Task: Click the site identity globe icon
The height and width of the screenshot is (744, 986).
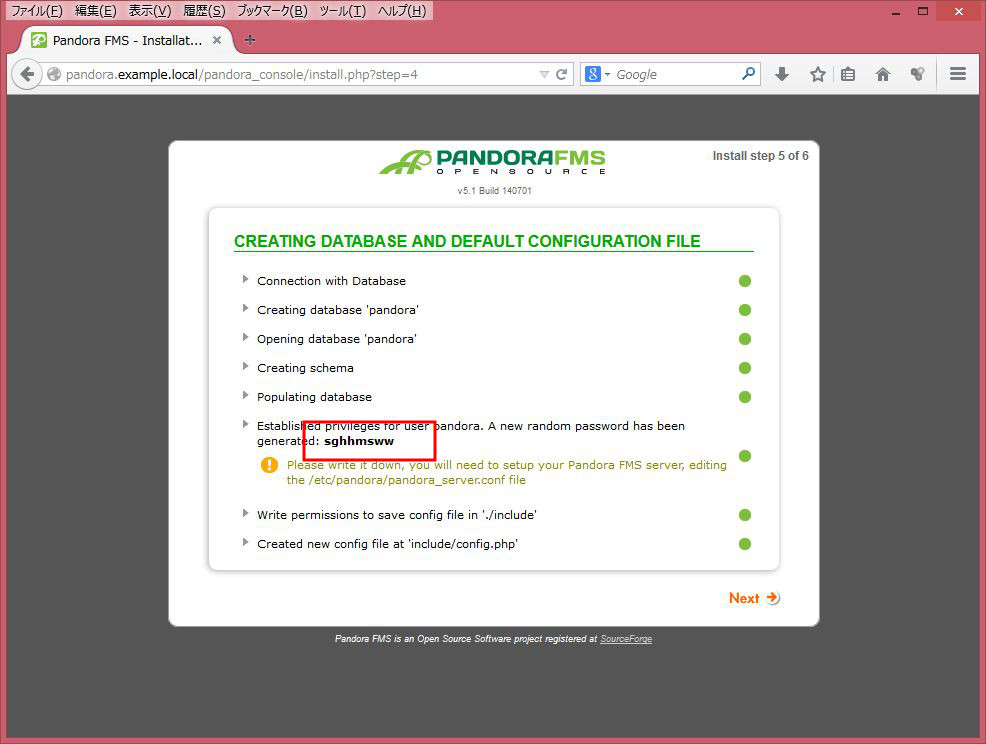Action: 55,74
